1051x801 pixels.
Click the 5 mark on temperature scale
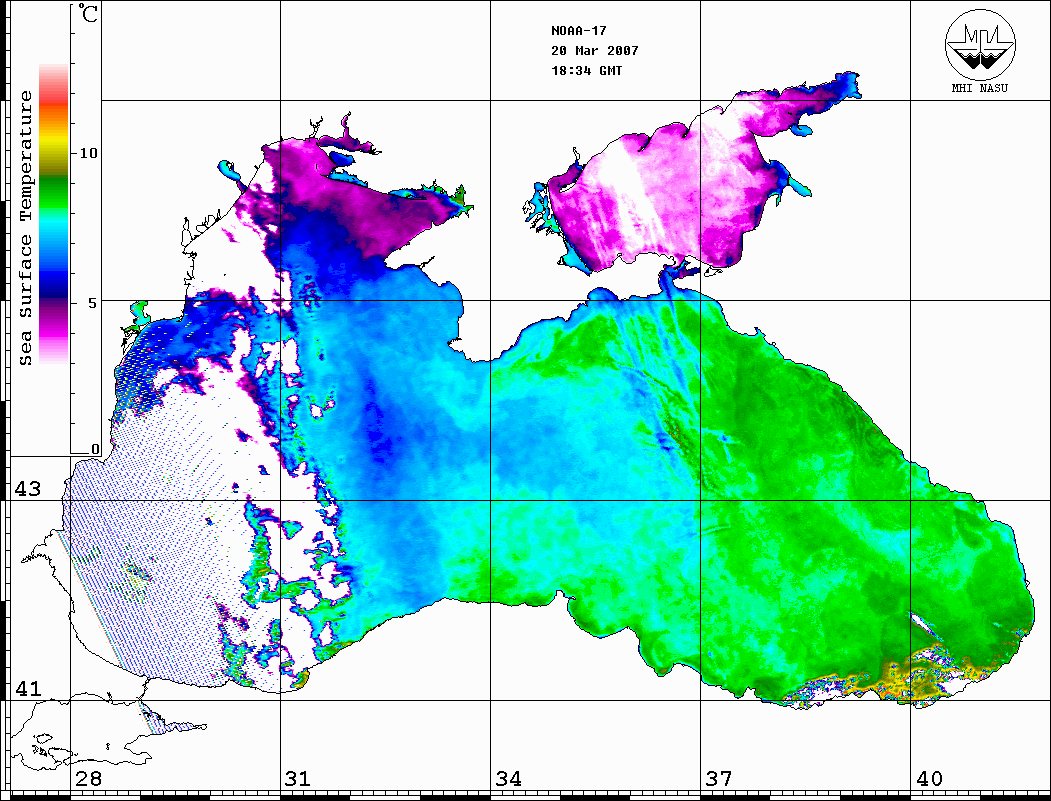click(92, 303)
